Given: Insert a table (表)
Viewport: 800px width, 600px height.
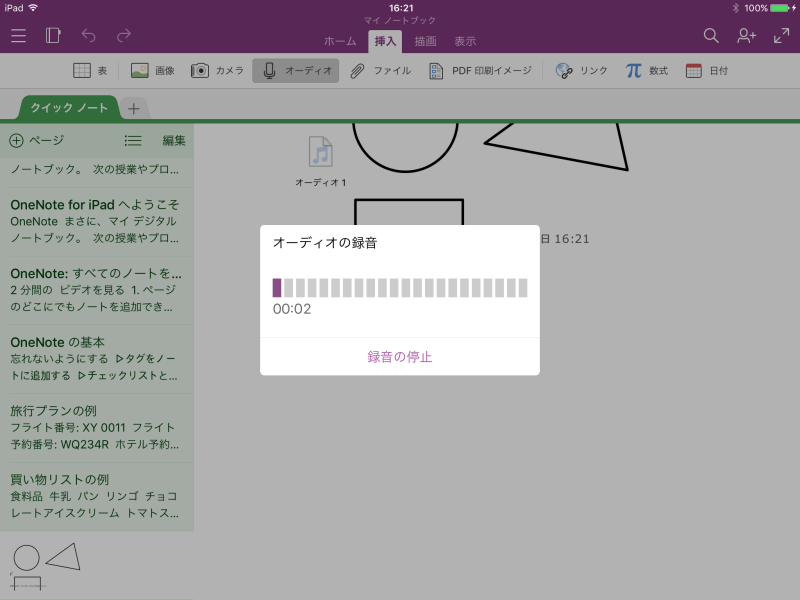Looking at the screenshot, I should pyautogui.click(x=90, y=70).
